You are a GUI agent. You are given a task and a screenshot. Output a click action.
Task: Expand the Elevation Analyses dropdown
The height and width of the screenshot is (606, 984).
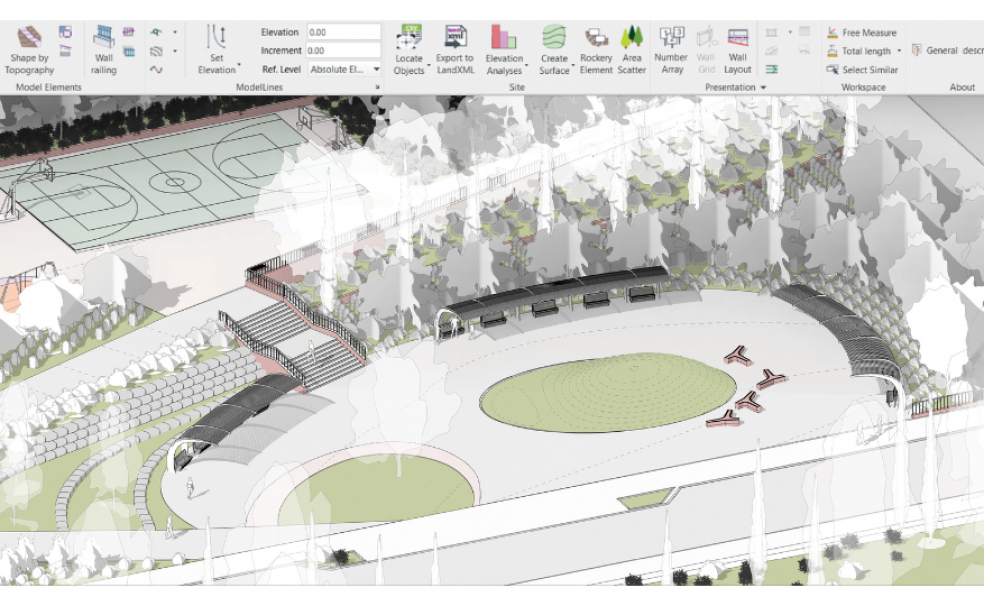pyautogui.click(x=526, y=71)
